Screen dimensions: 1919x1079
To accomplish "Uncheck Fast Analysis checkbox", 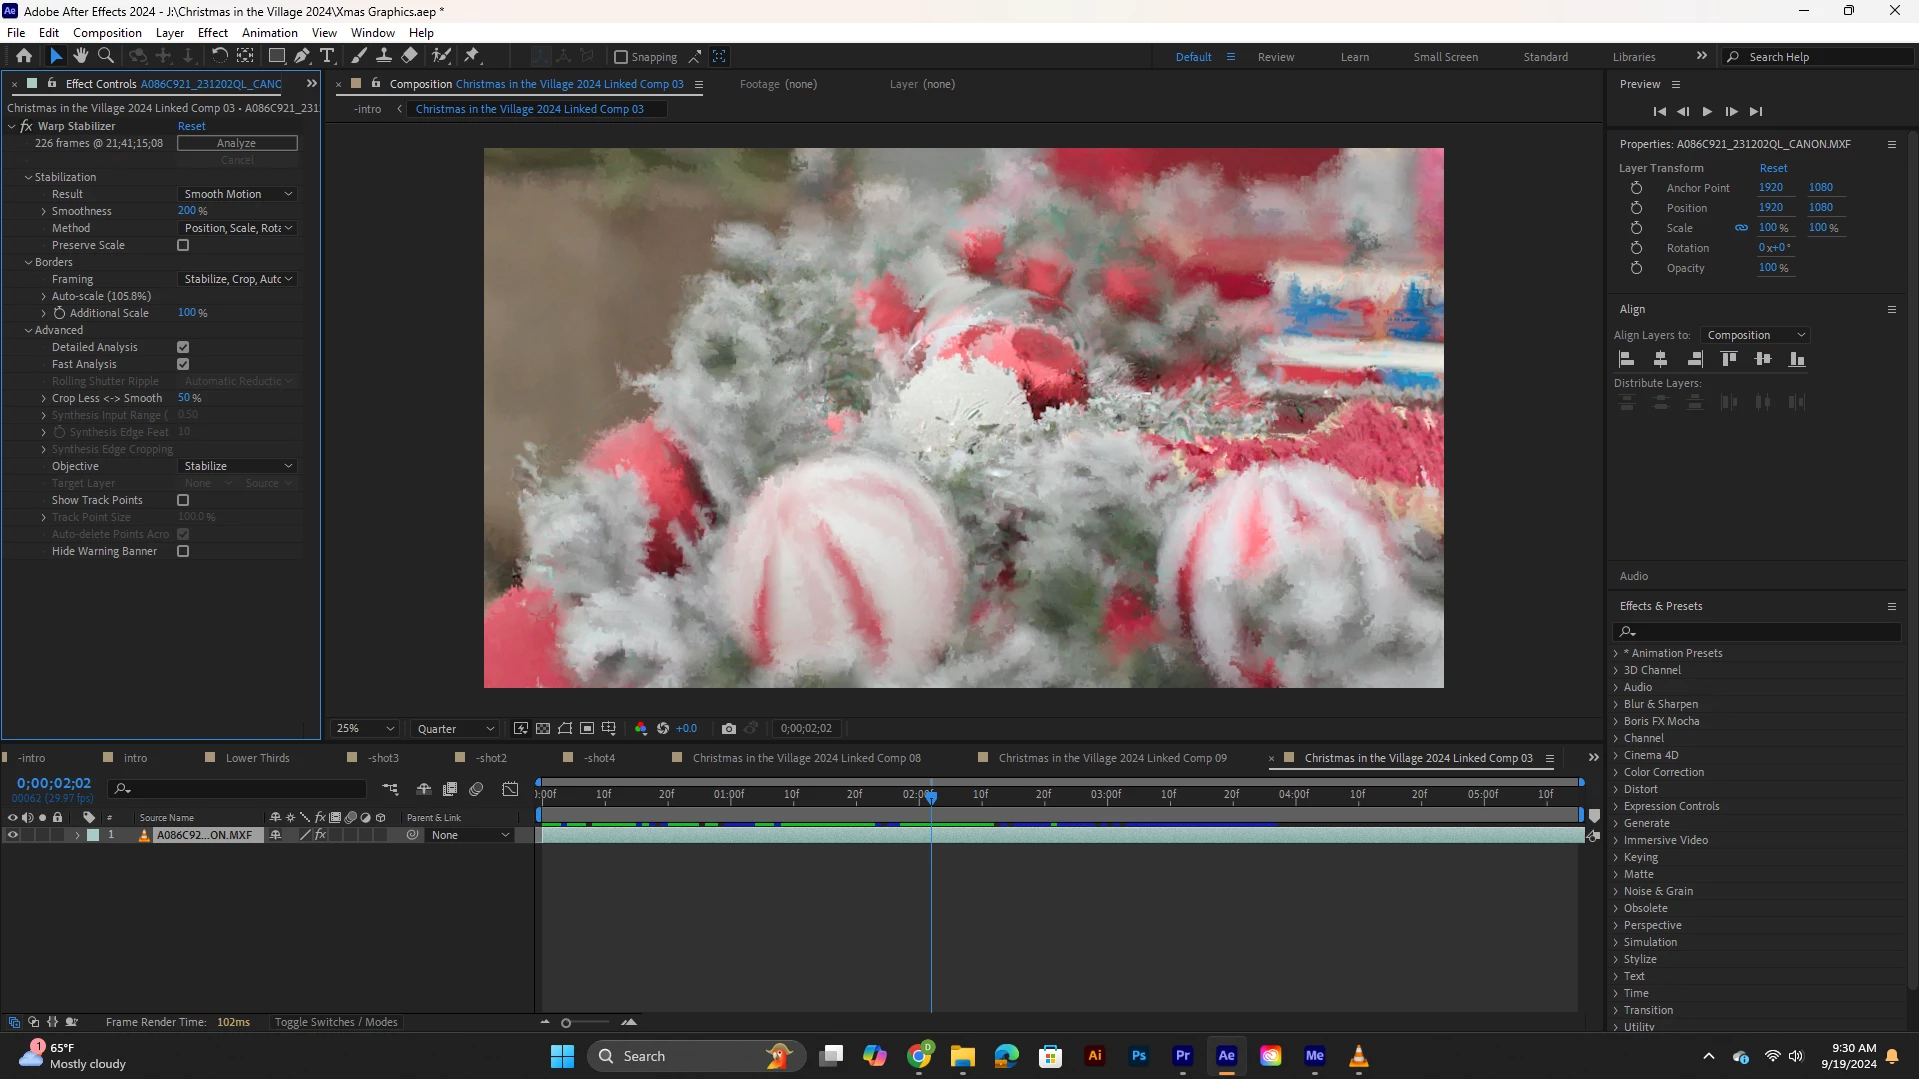I will tap(183, 364).
